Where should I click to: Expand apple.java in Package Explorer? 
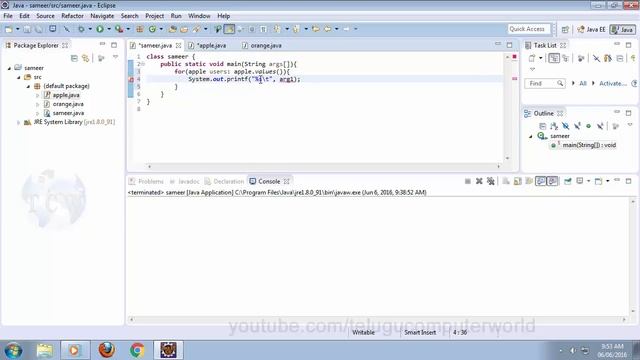(38, 95)
